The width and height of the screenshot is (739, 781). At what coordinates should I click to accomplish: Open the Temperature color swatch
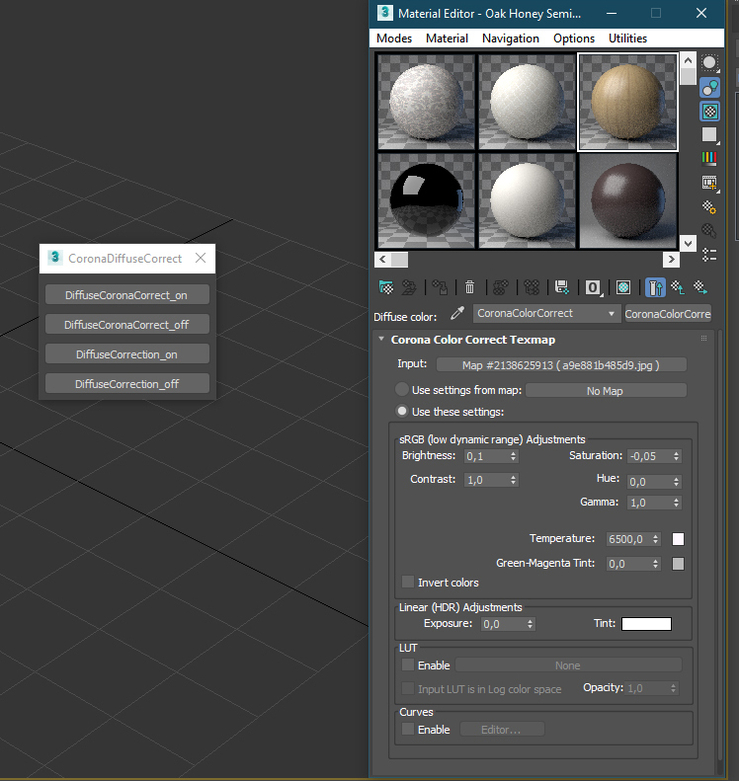(x=678, y=539)
